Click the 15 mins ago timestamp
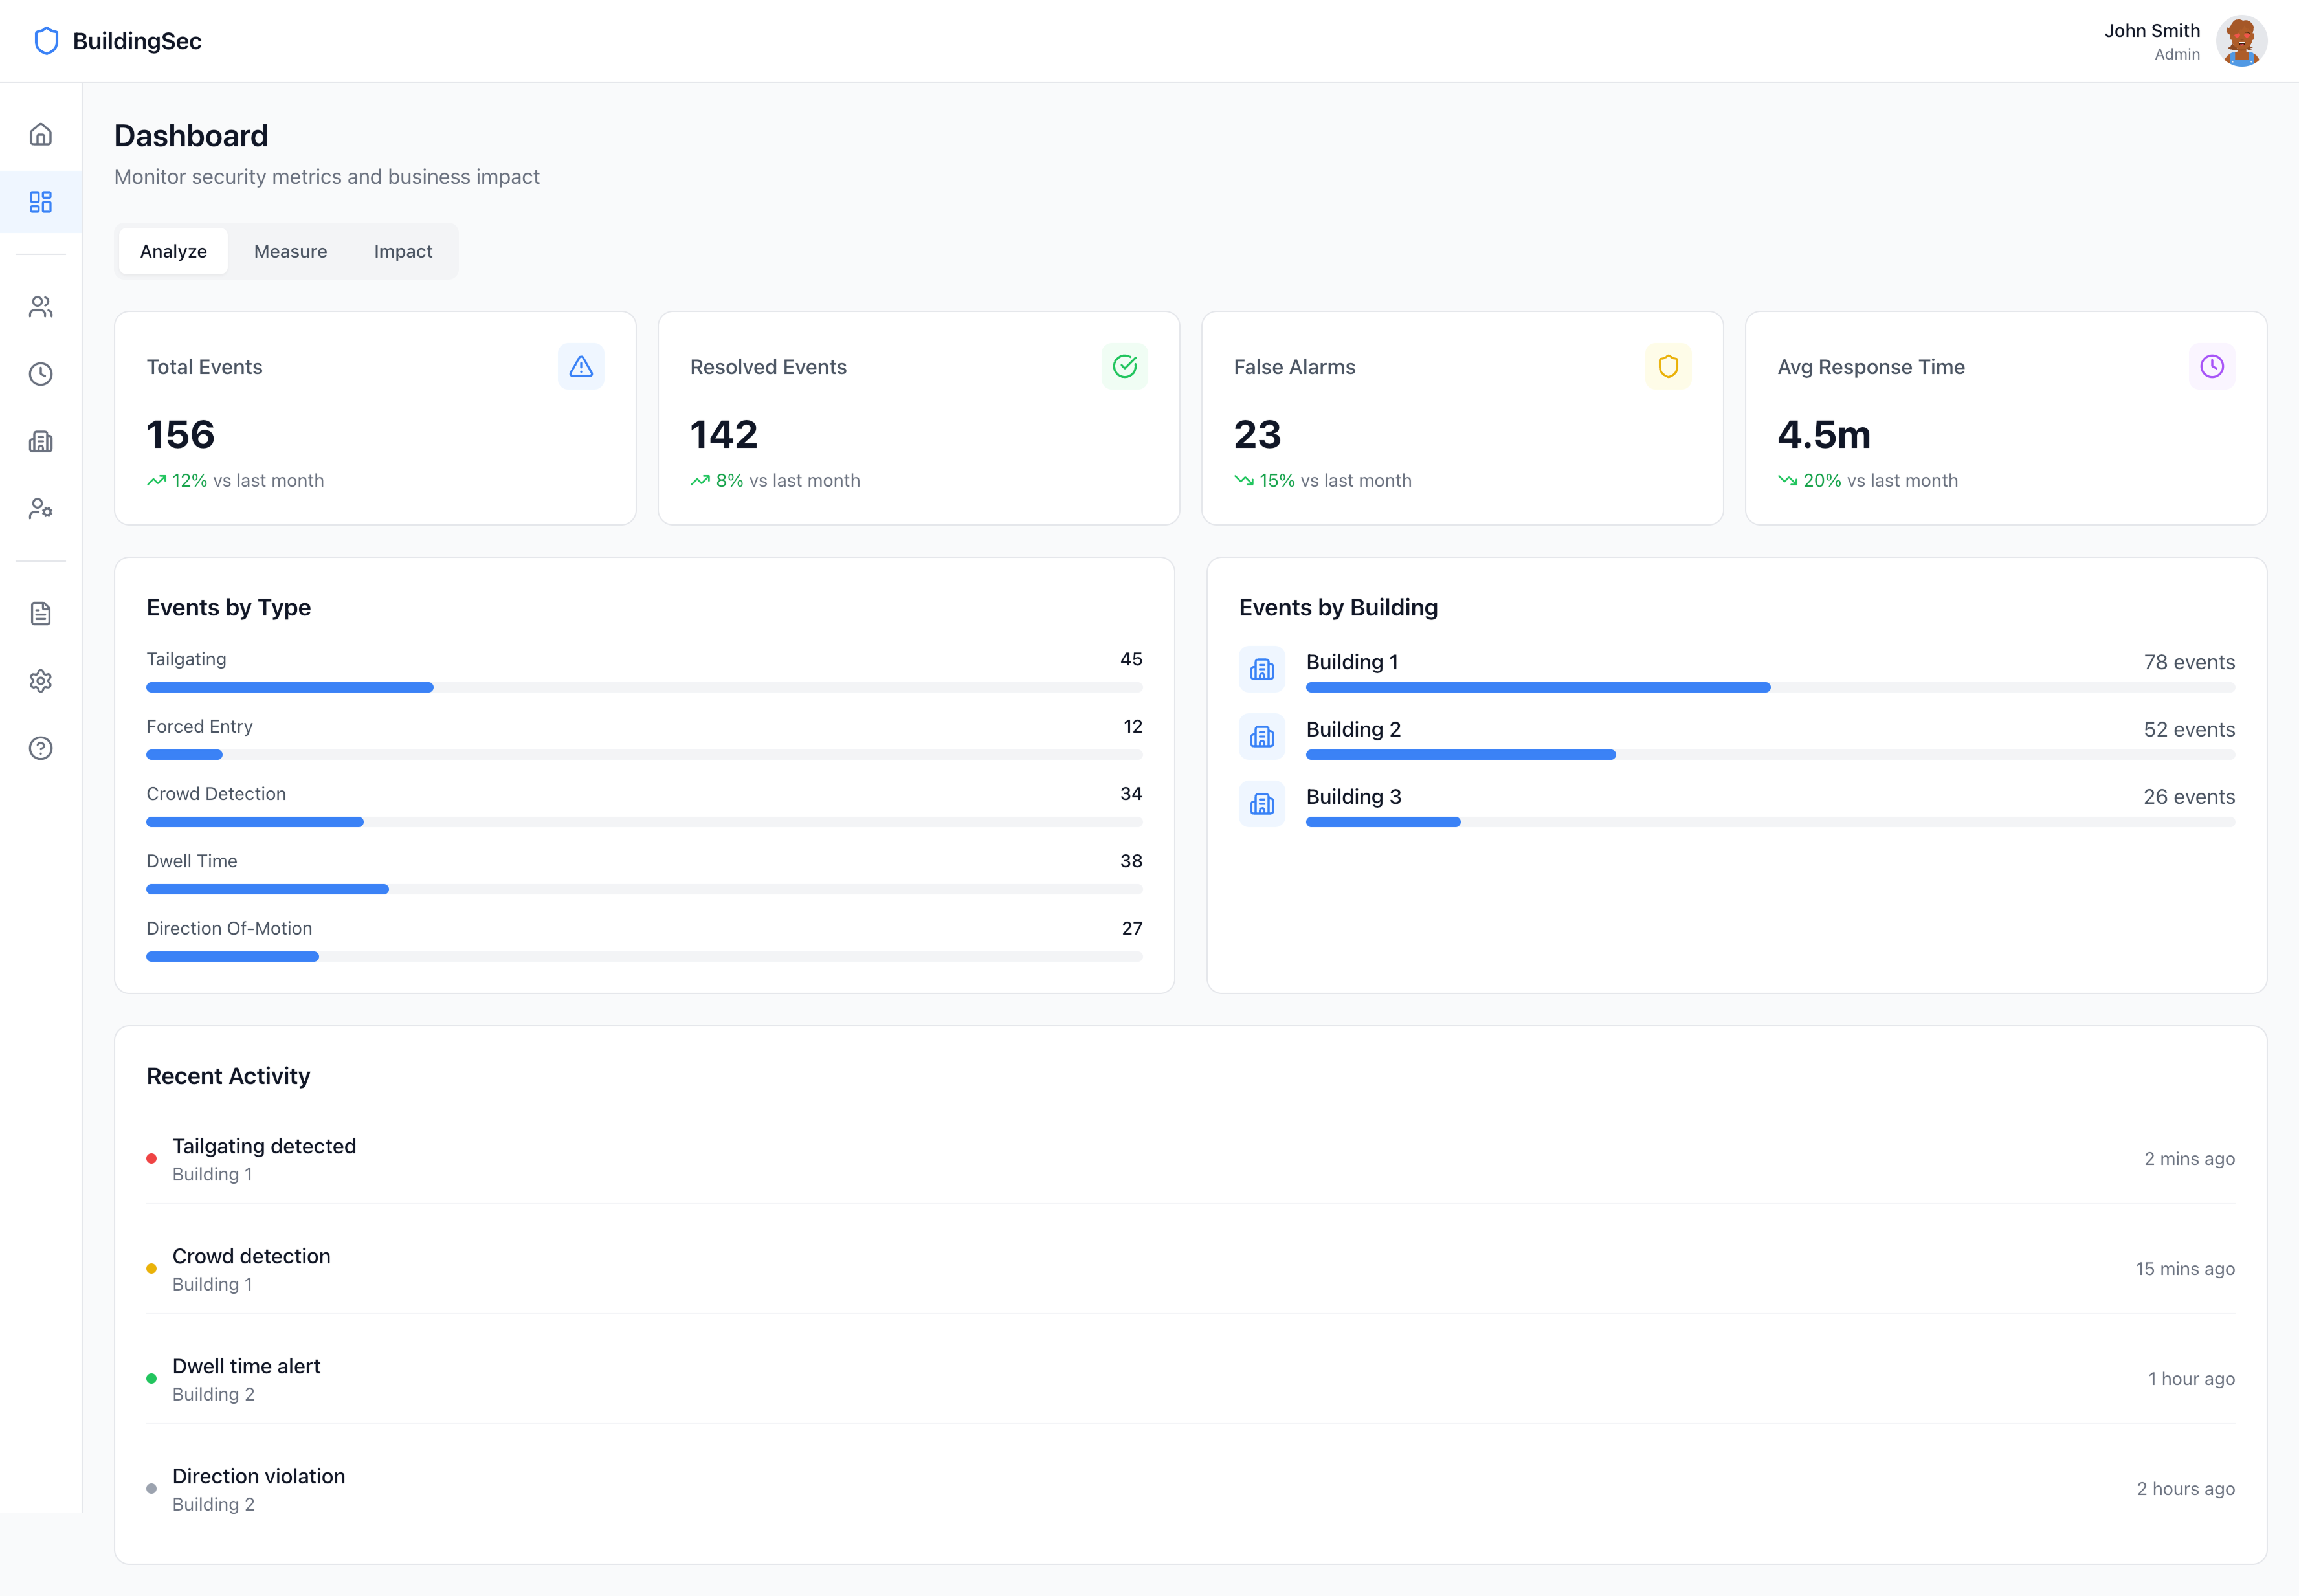This screenshot has height=1596, width=2299. [2185, 1268]
